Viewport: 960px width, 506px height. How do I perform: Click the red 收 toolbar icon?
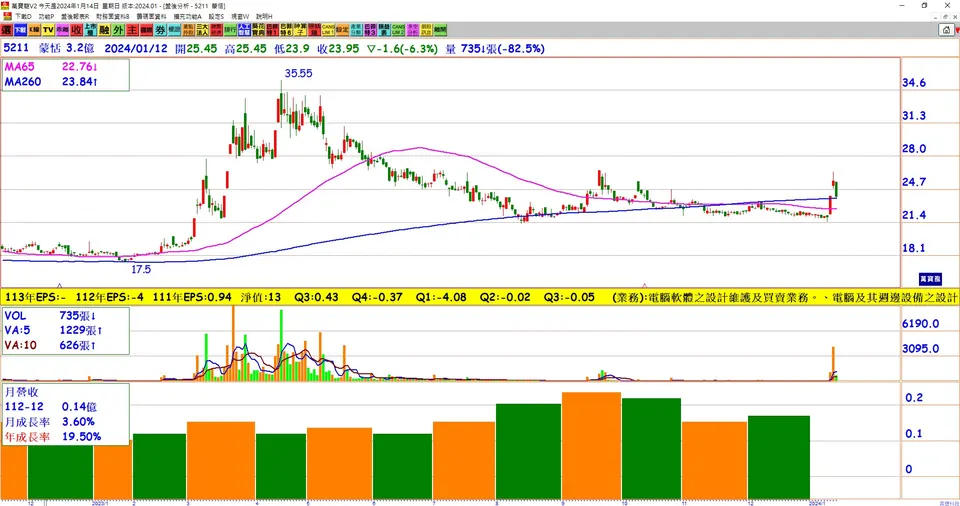(77, 29)
